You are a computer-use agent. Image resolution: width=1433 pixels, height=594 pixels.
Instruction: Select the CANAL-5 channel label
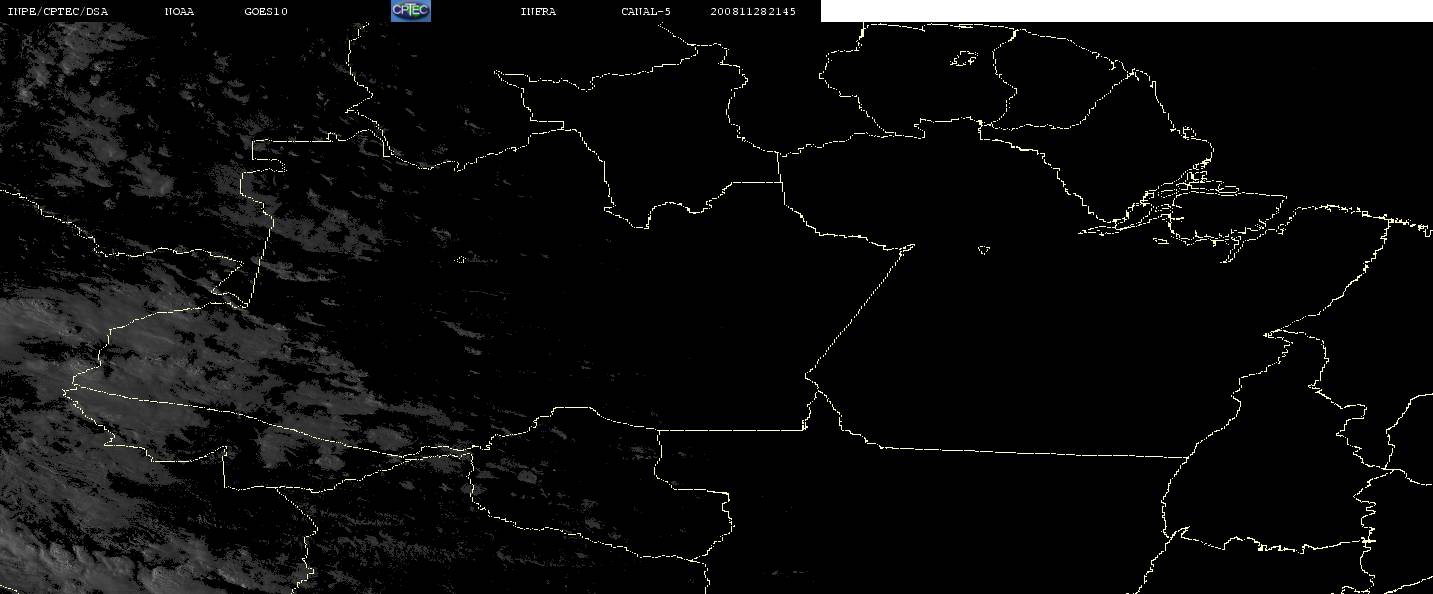click(646, 11)
